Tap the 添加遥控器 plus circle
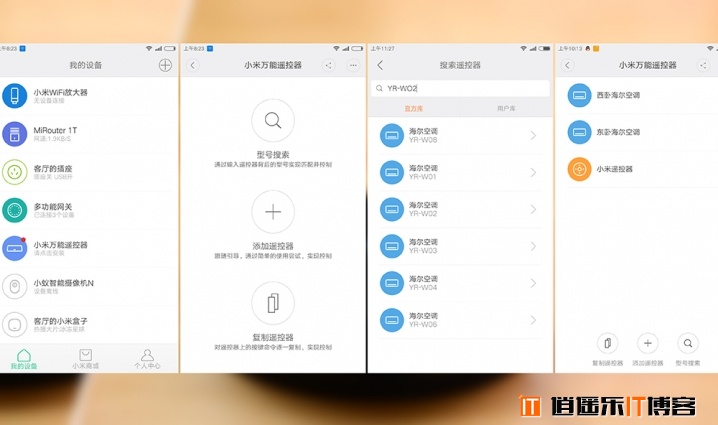Viewport: 718px width, 425px height. [x=273, y=212]
